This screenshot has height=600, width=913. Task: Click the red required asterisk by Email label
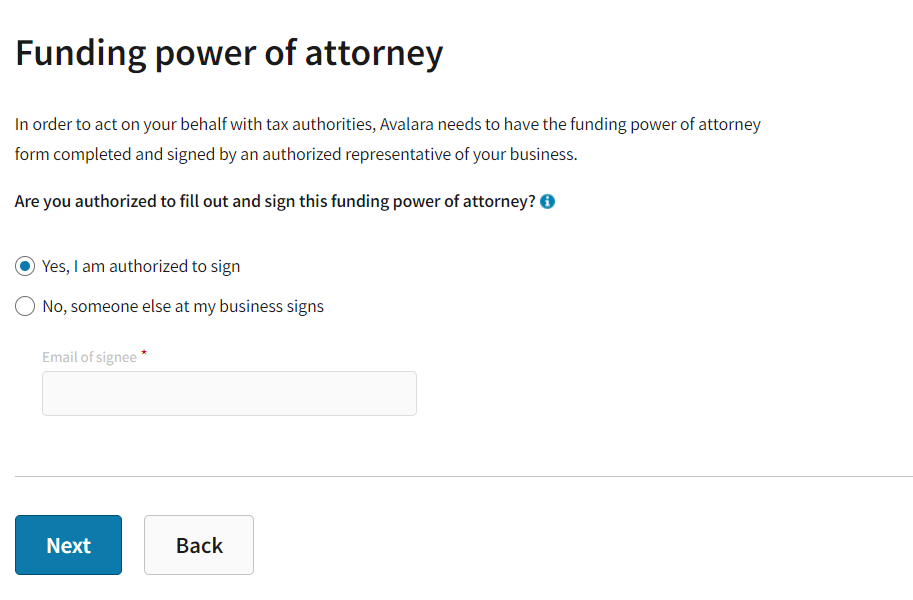point(144,354)
